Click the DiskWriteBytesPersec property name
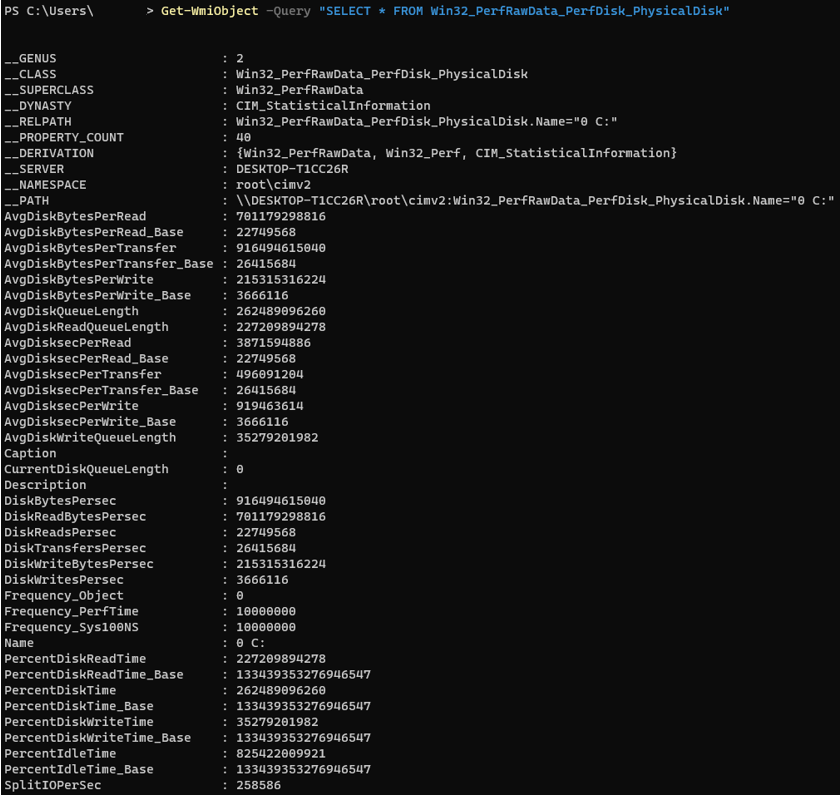This screenshot has width=840, height=795. point(79,564)
